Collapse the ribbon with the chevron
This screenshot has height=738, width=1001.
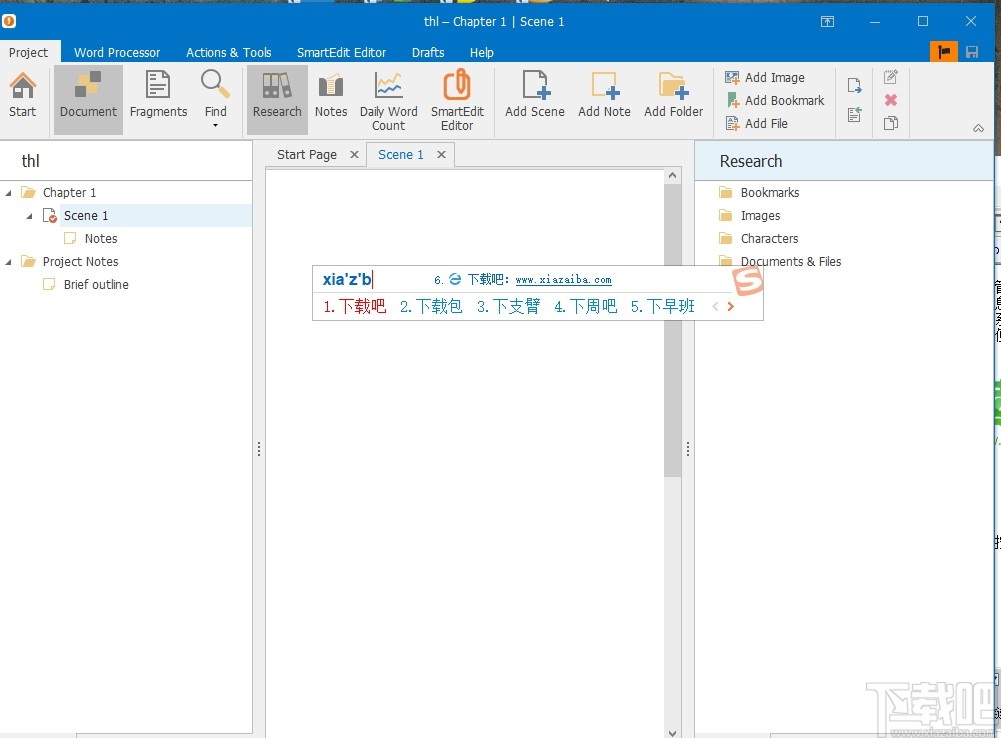point(978,128)
